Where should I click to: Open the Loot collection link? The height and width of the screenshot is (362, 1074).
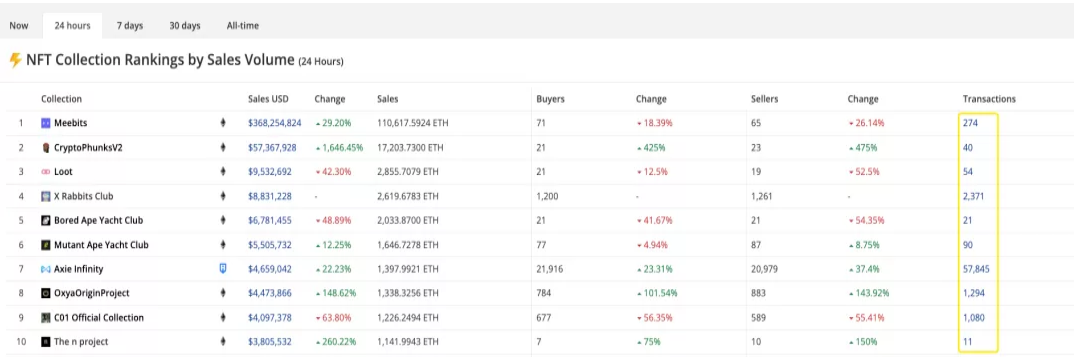click(x=63, y=172)
